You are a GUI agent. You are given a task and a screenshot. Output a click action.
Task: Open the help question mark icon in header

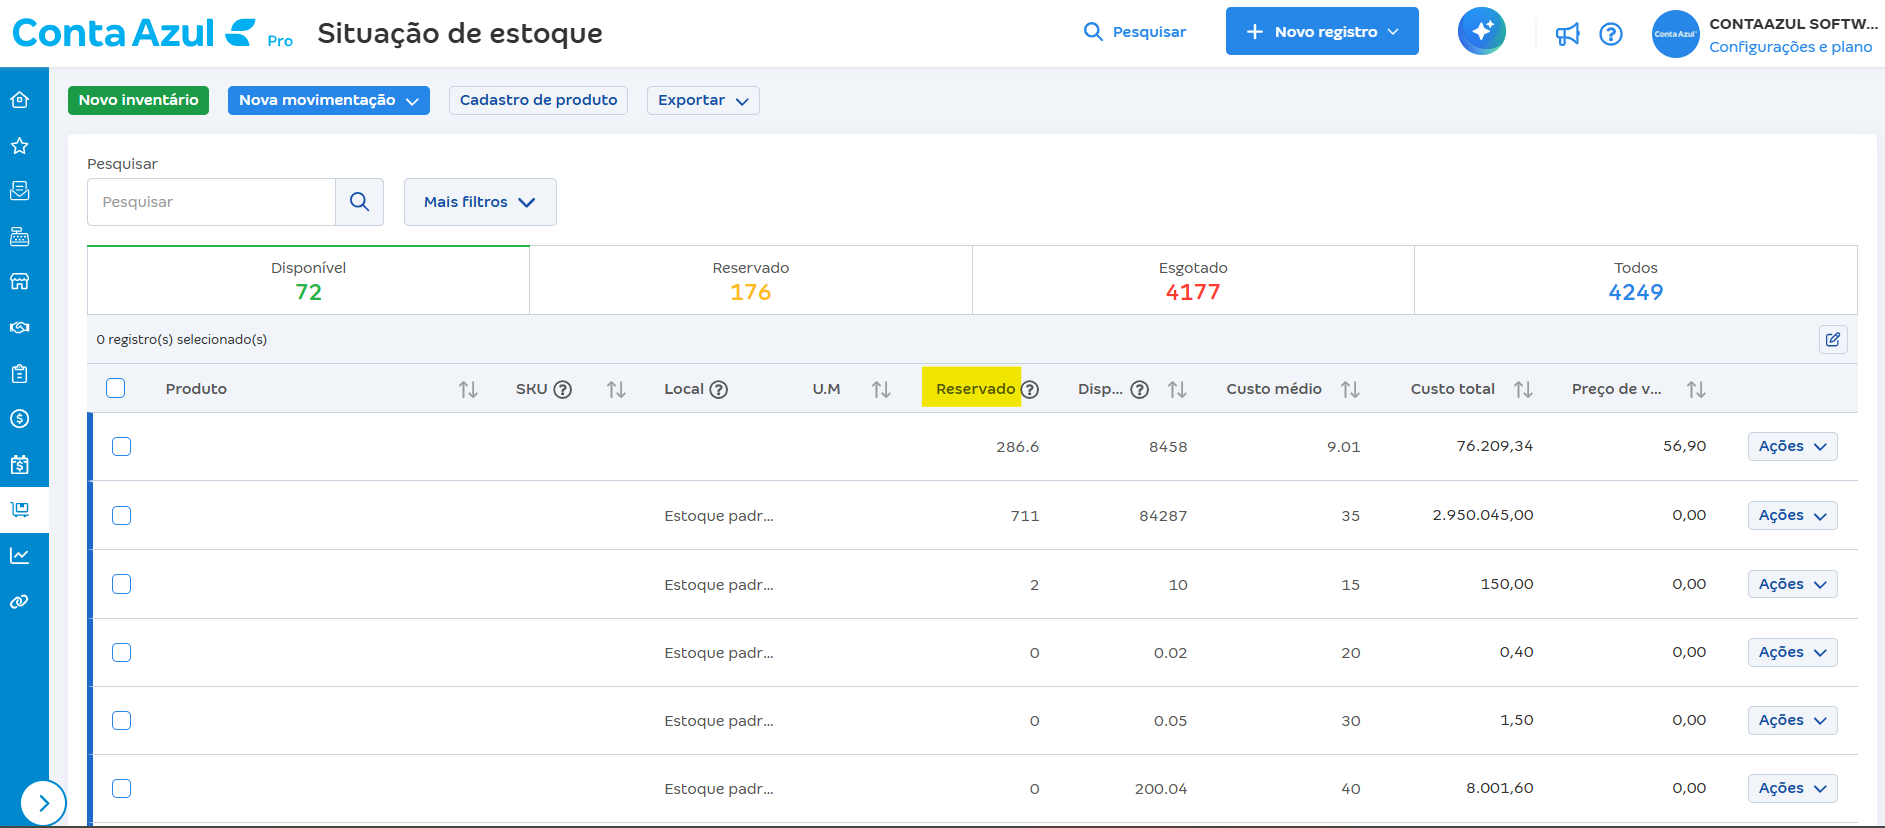pyautogui.click(x=1610, y=34)
